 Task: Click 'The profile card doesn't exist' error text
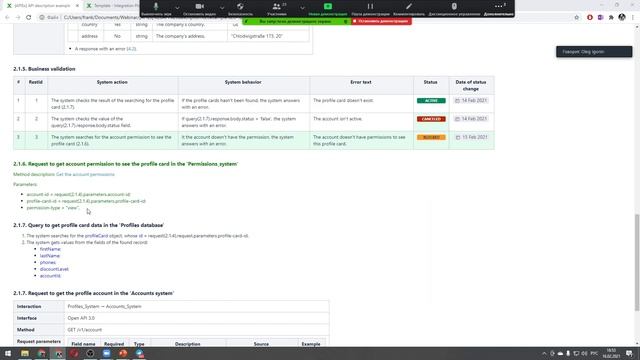[x=343, y=100]
